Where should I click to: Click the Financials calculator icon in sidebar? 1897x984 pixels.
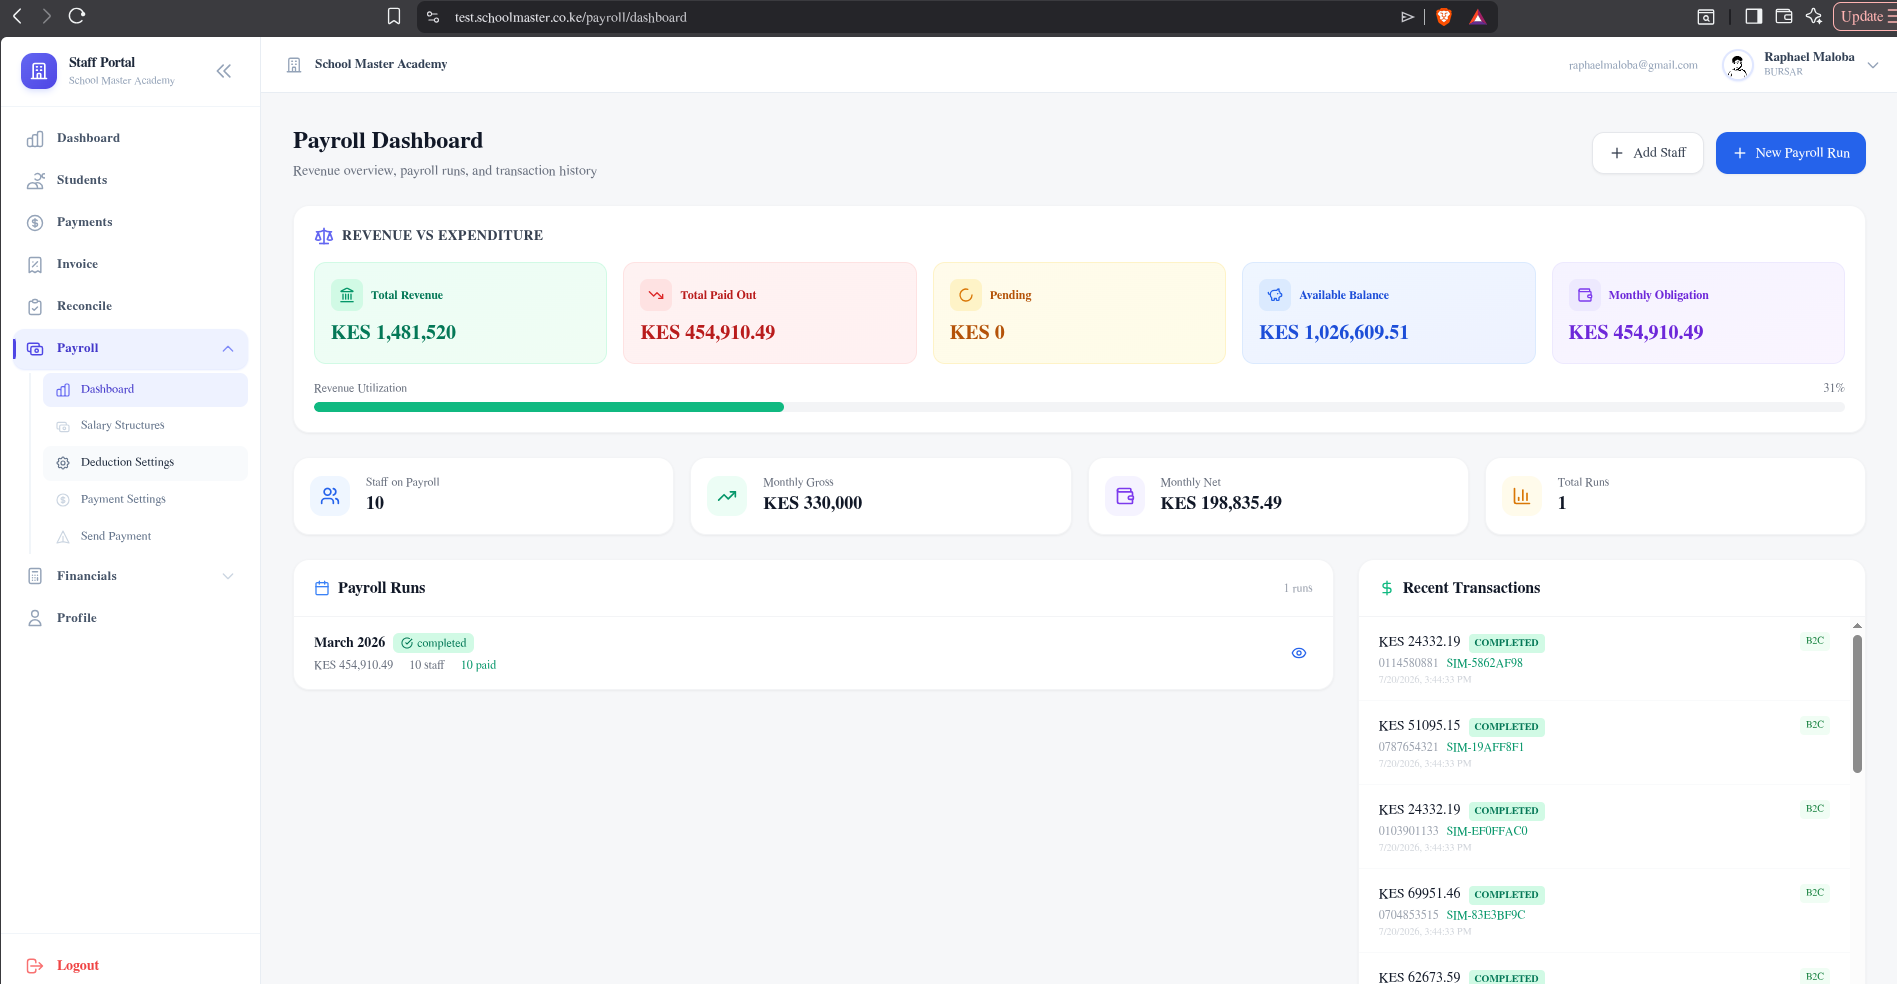pos(35,576)
